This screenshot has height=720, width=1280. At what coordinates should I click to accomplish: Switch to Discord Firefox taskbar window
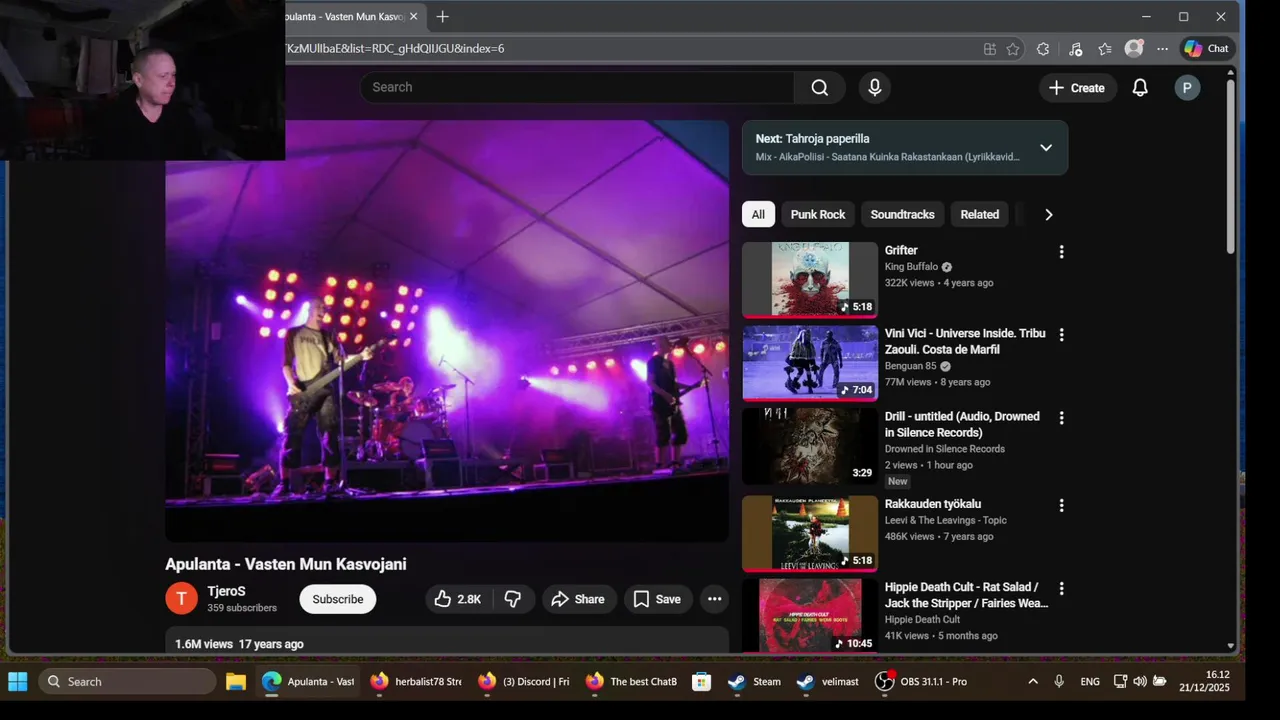[524, 682]
